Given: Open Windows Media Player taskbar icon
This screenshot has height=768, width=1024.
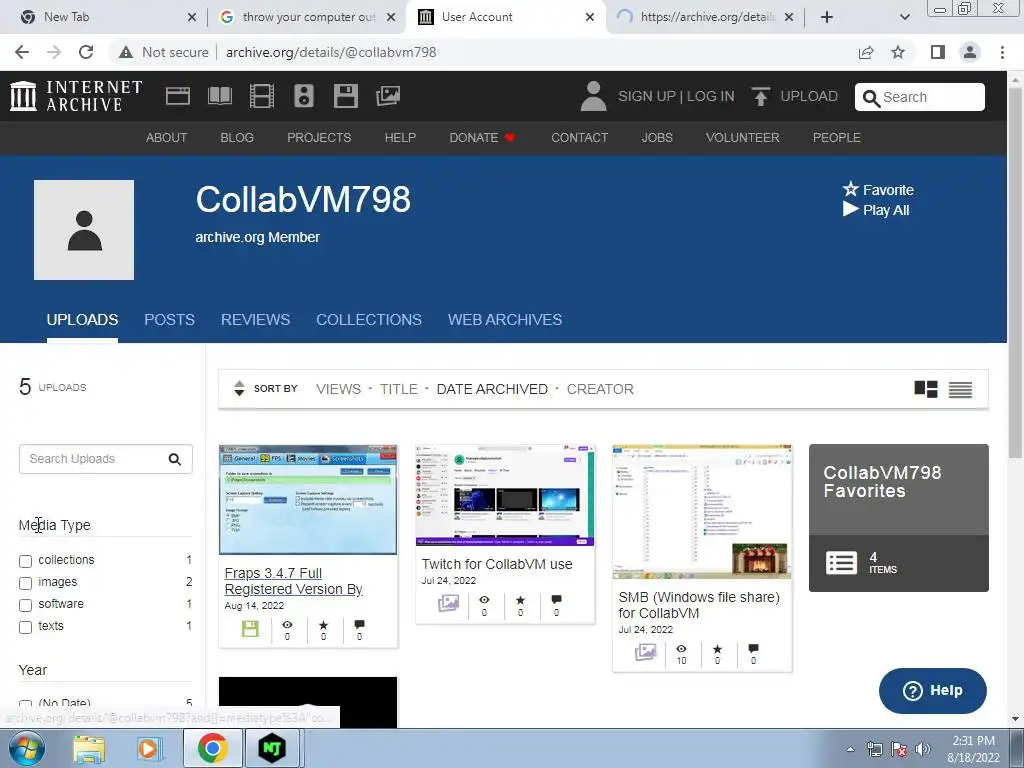Looking at the screenshot, I should (x=150, y=749).
